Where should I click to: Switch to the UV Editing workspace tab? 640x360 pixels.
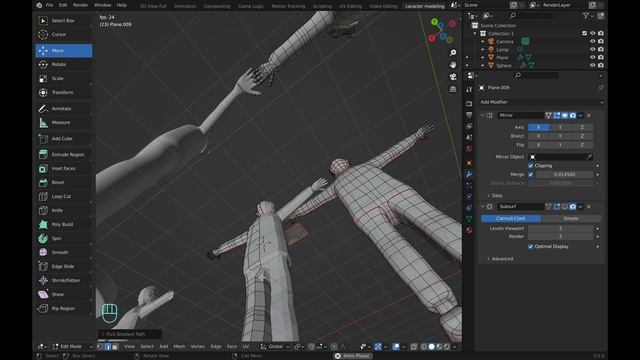[x=350, y=6]
